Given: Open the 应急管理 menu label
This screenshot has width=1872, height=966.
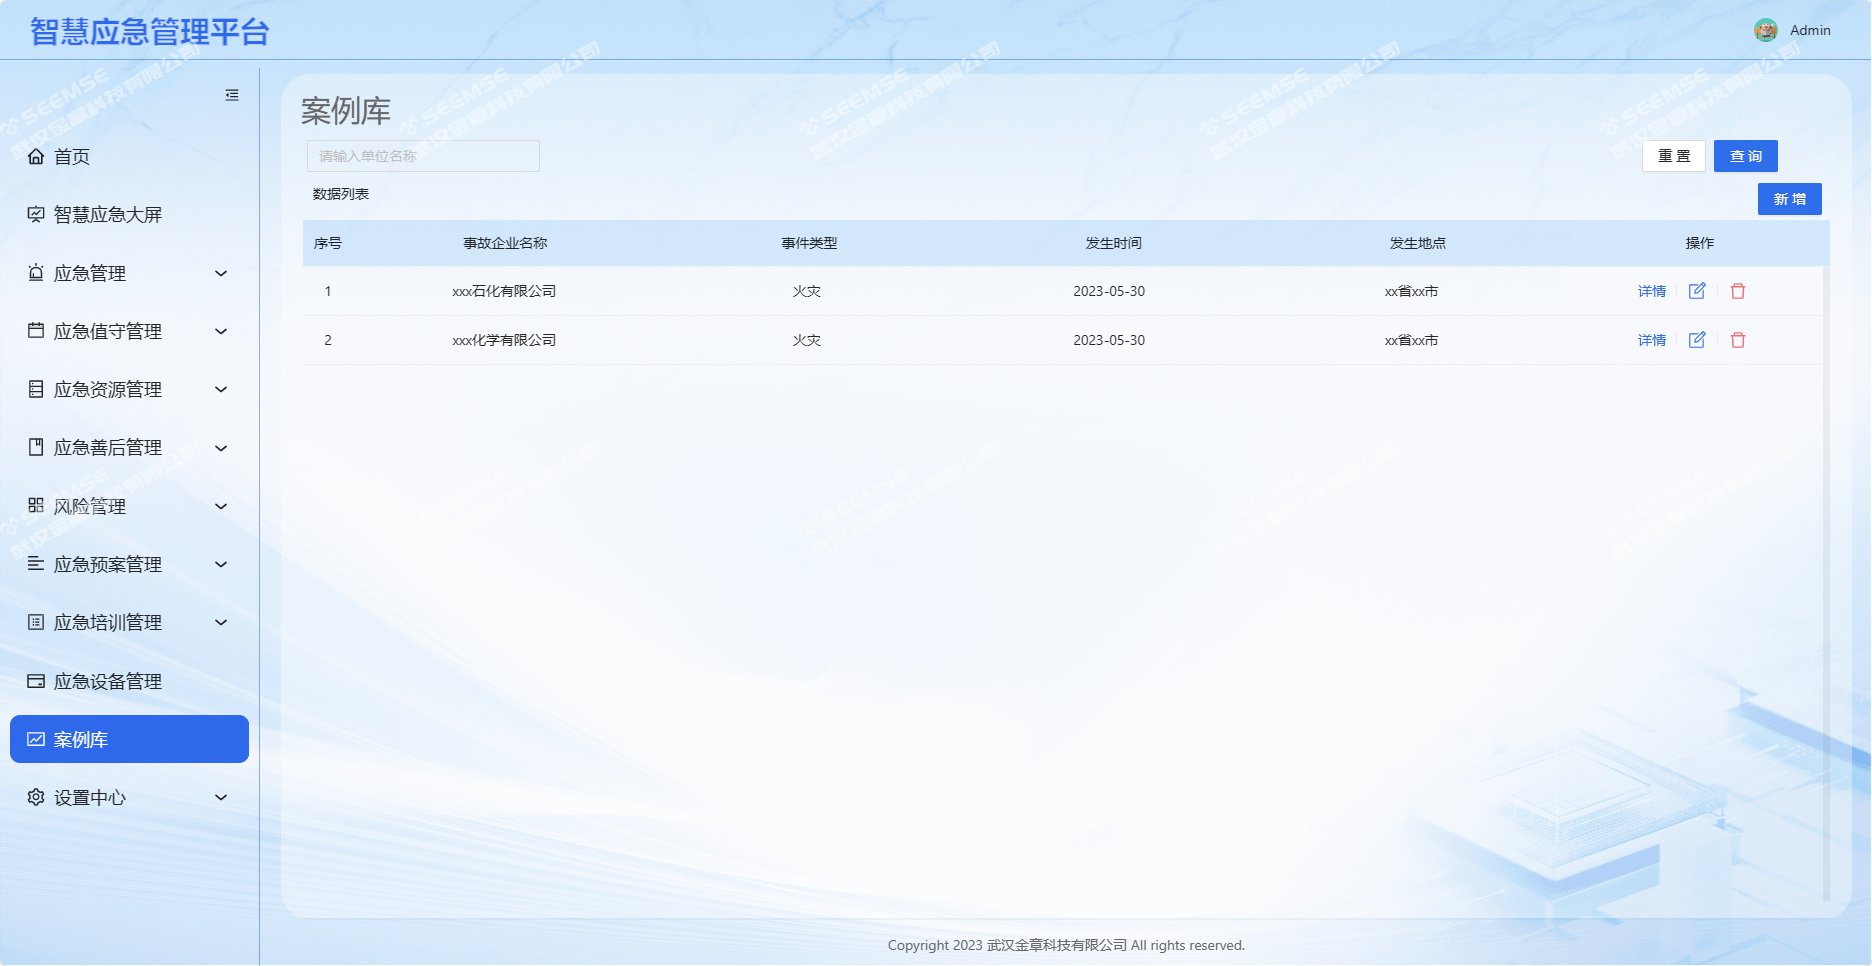Looking at the screenshot, I should click(x=90, y=273).
